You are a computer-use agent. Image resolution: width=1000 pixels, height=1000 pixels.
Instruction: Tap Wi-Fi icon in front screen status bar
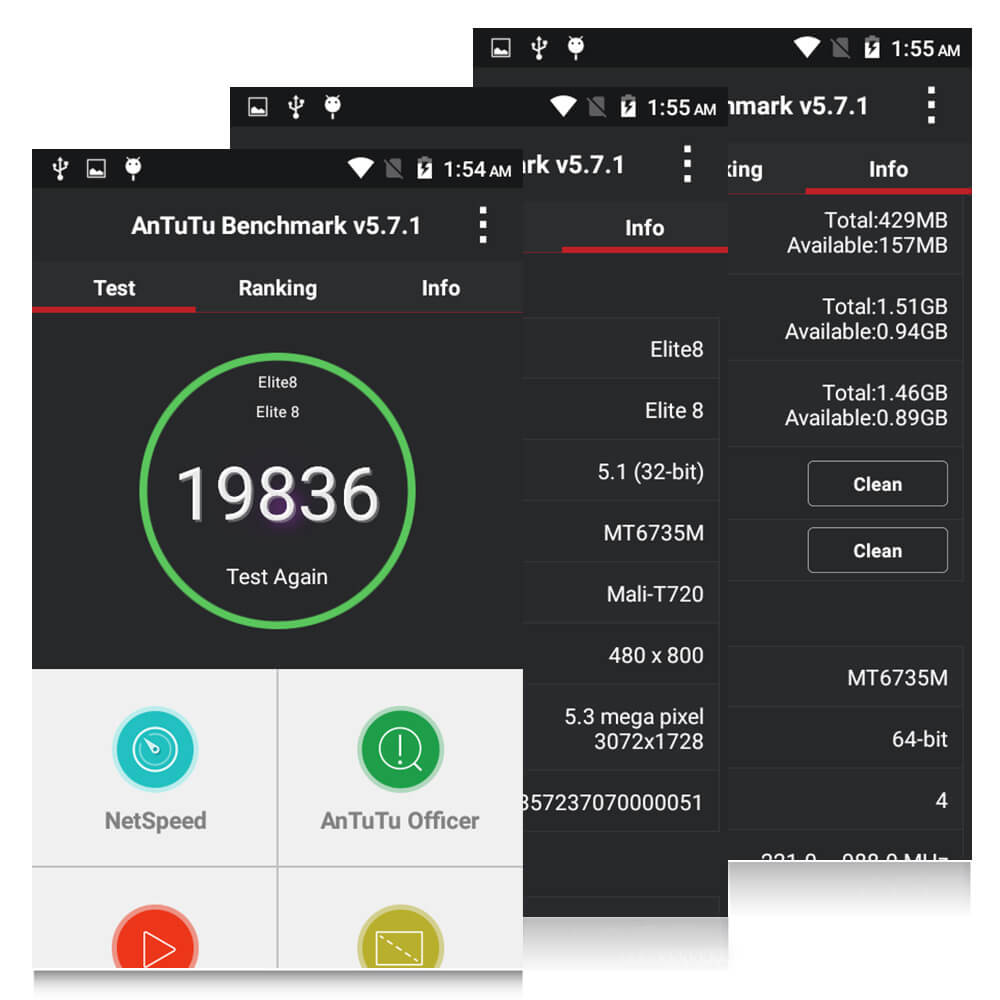(x=360, y=168)
